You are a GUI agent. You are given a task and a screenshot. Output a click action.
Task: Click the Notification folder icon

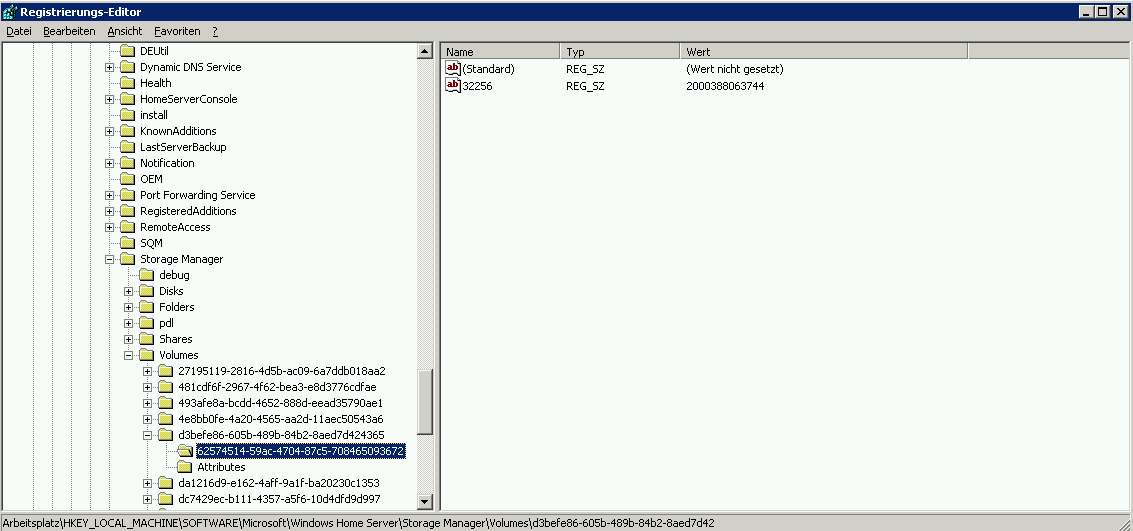coord(127,163)
